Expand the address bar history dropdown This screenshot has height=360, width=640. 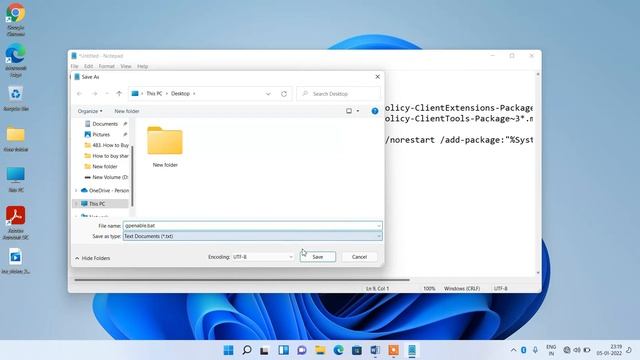click(268, 94)
